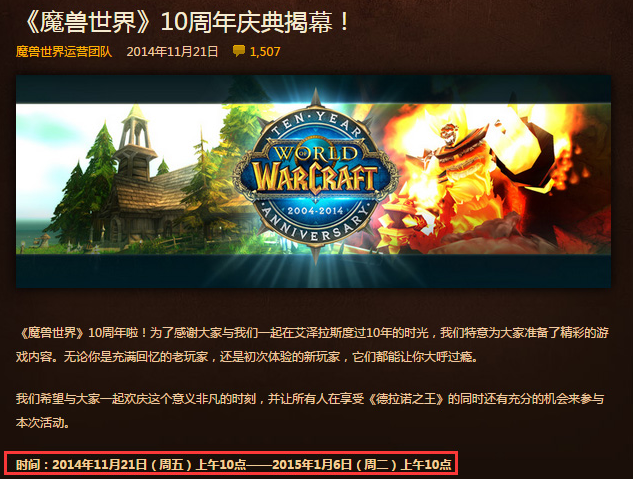Click the word 艾泽拉斯 in the first paragraph
633x479 pixels.
click(318, 333)
